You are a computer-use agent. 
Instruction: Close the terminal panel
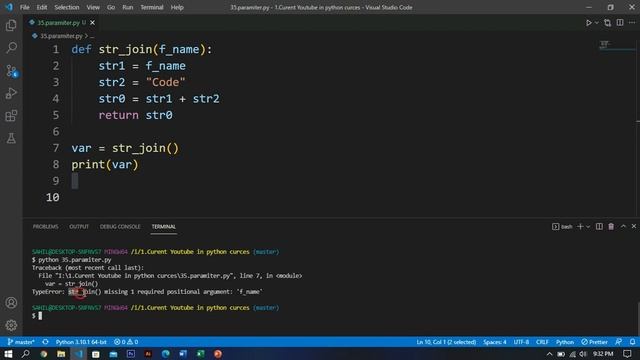coord(634,227)
